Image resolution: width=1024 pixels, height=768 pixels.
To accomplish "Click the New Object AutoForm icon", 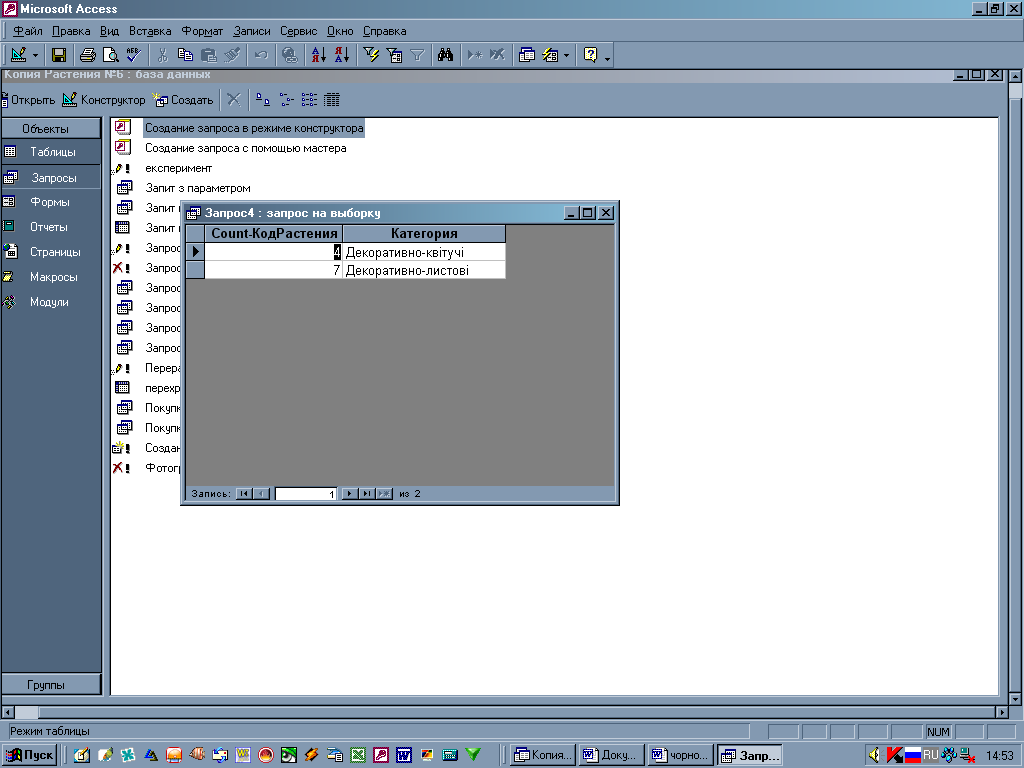I will (x=551, y=56).
